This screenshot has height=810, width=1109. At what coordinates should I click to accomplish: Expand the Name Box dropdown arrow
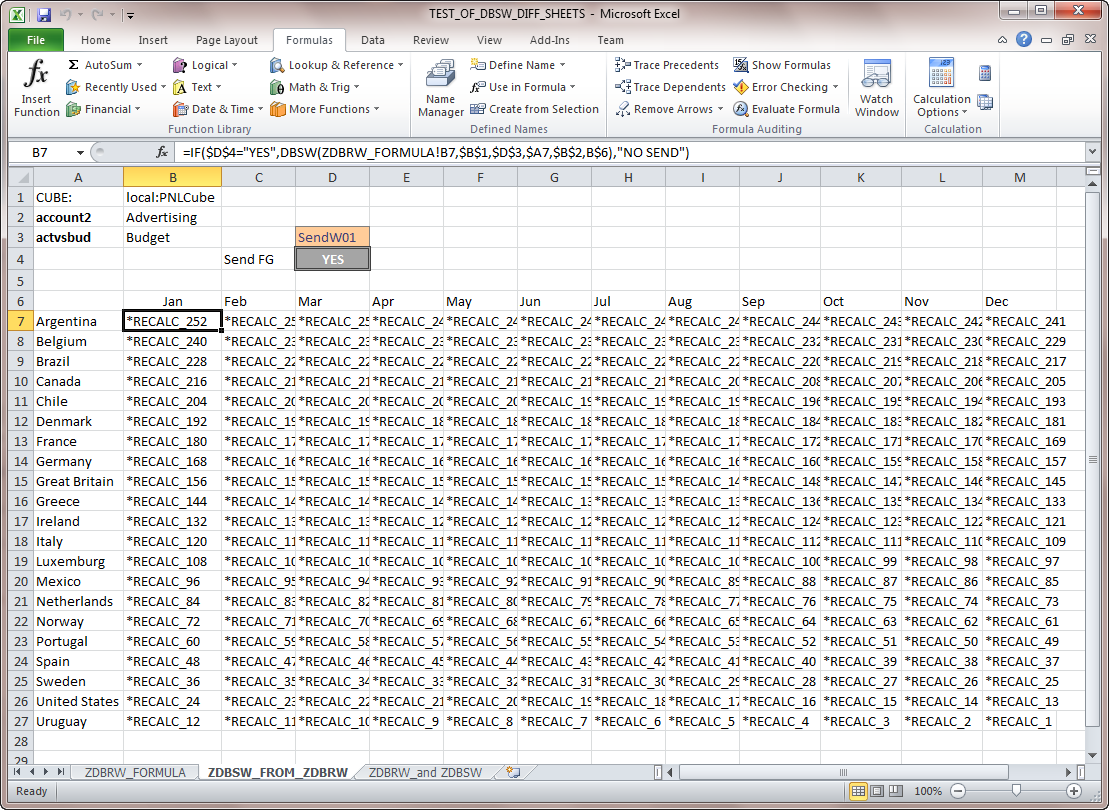tap(81, 152)
